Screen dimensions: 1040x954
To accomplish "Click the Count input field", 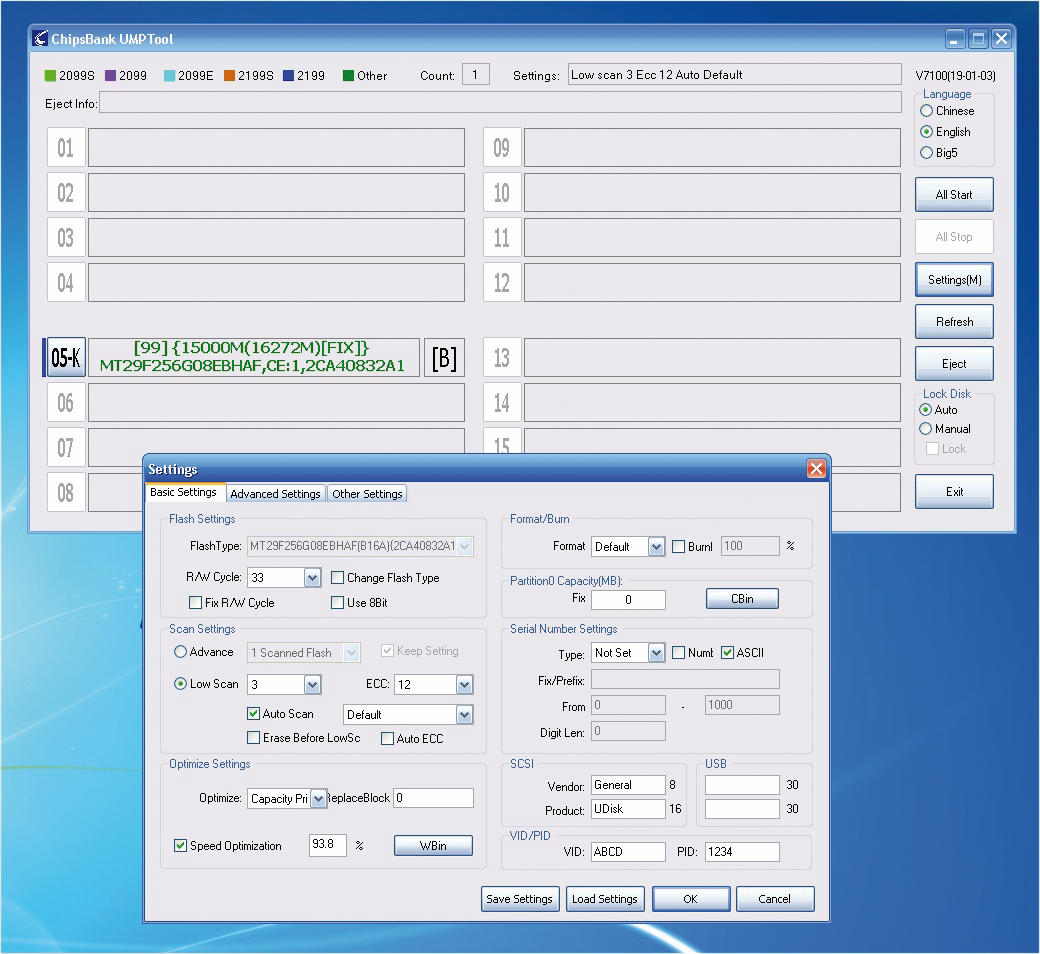I will pyautogui.click(x=476, y=75).
